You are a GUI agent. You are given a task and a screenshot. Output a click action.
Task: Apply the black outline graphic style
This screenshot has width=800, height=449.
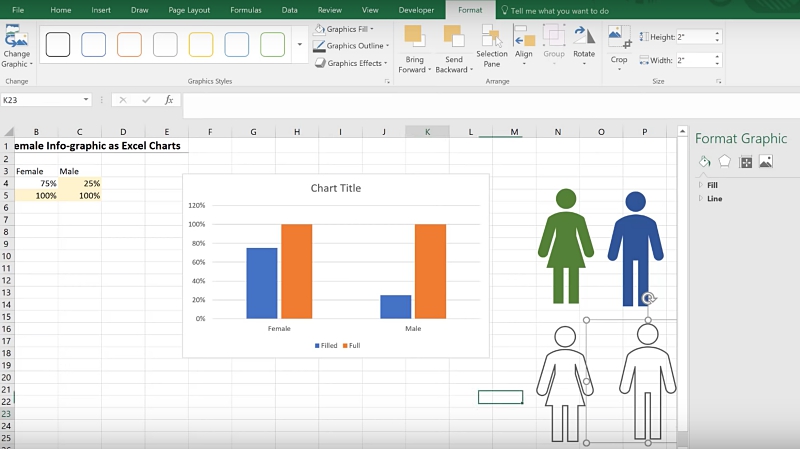coord(58,44)
